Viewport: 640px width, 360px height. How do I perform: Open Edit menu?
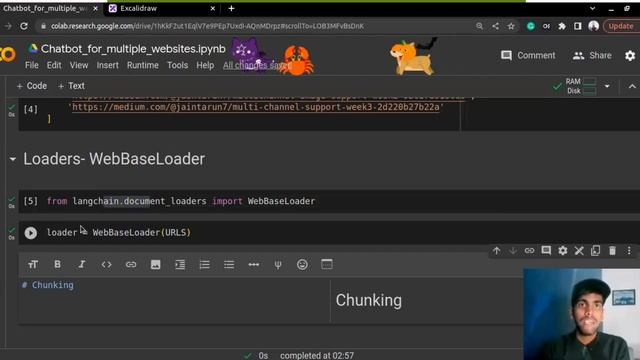tap(54, 65)
